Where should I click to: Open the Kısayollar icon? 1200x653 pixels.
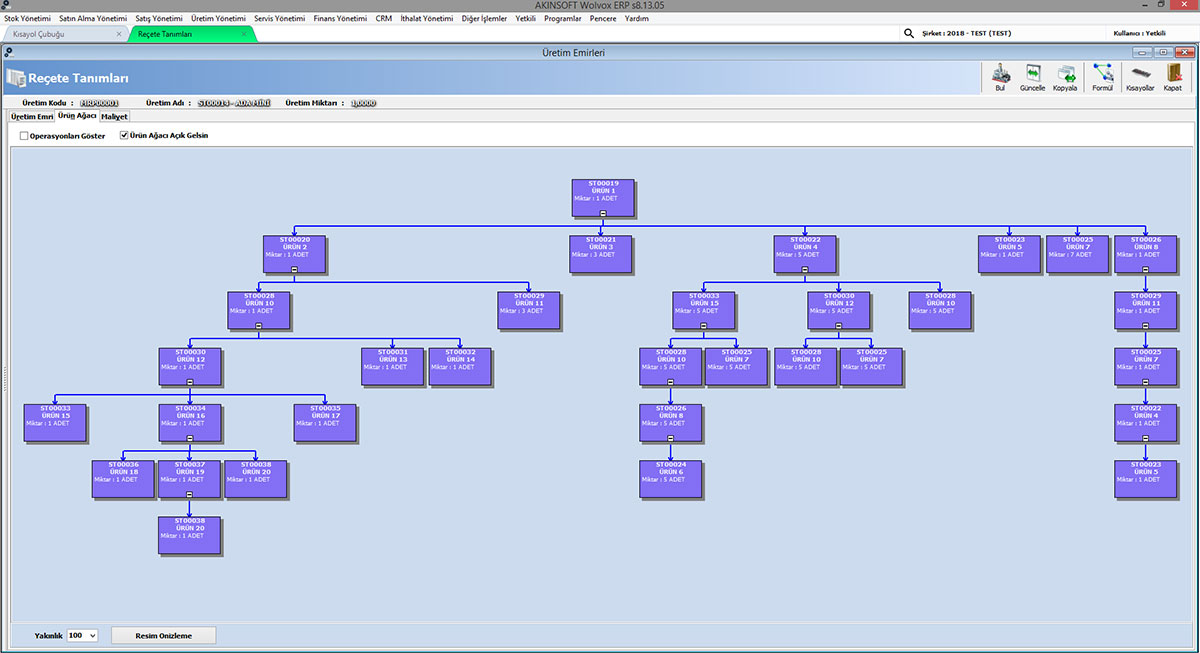[1140, 75]
